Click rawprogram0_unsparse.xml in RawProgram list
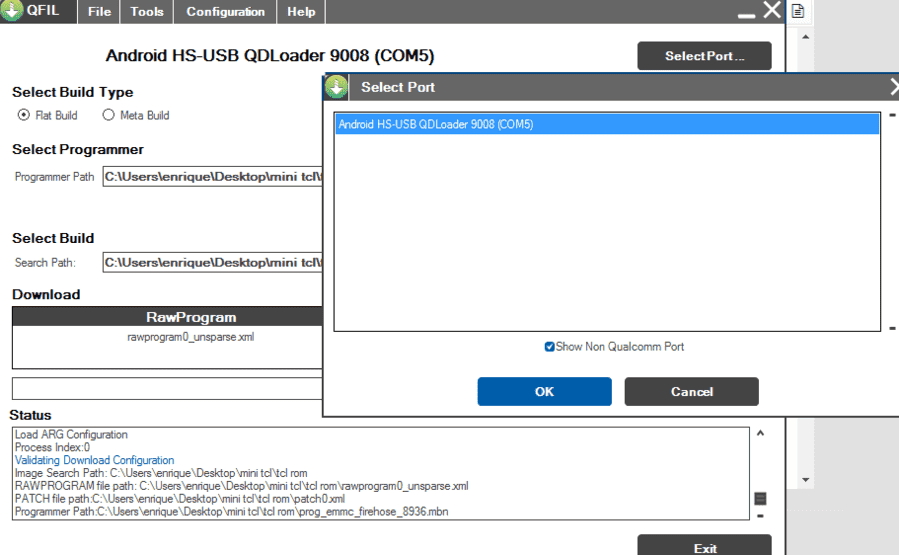Image resolution: width=899 pixels, height=555 pixels. tap(190, 337)
